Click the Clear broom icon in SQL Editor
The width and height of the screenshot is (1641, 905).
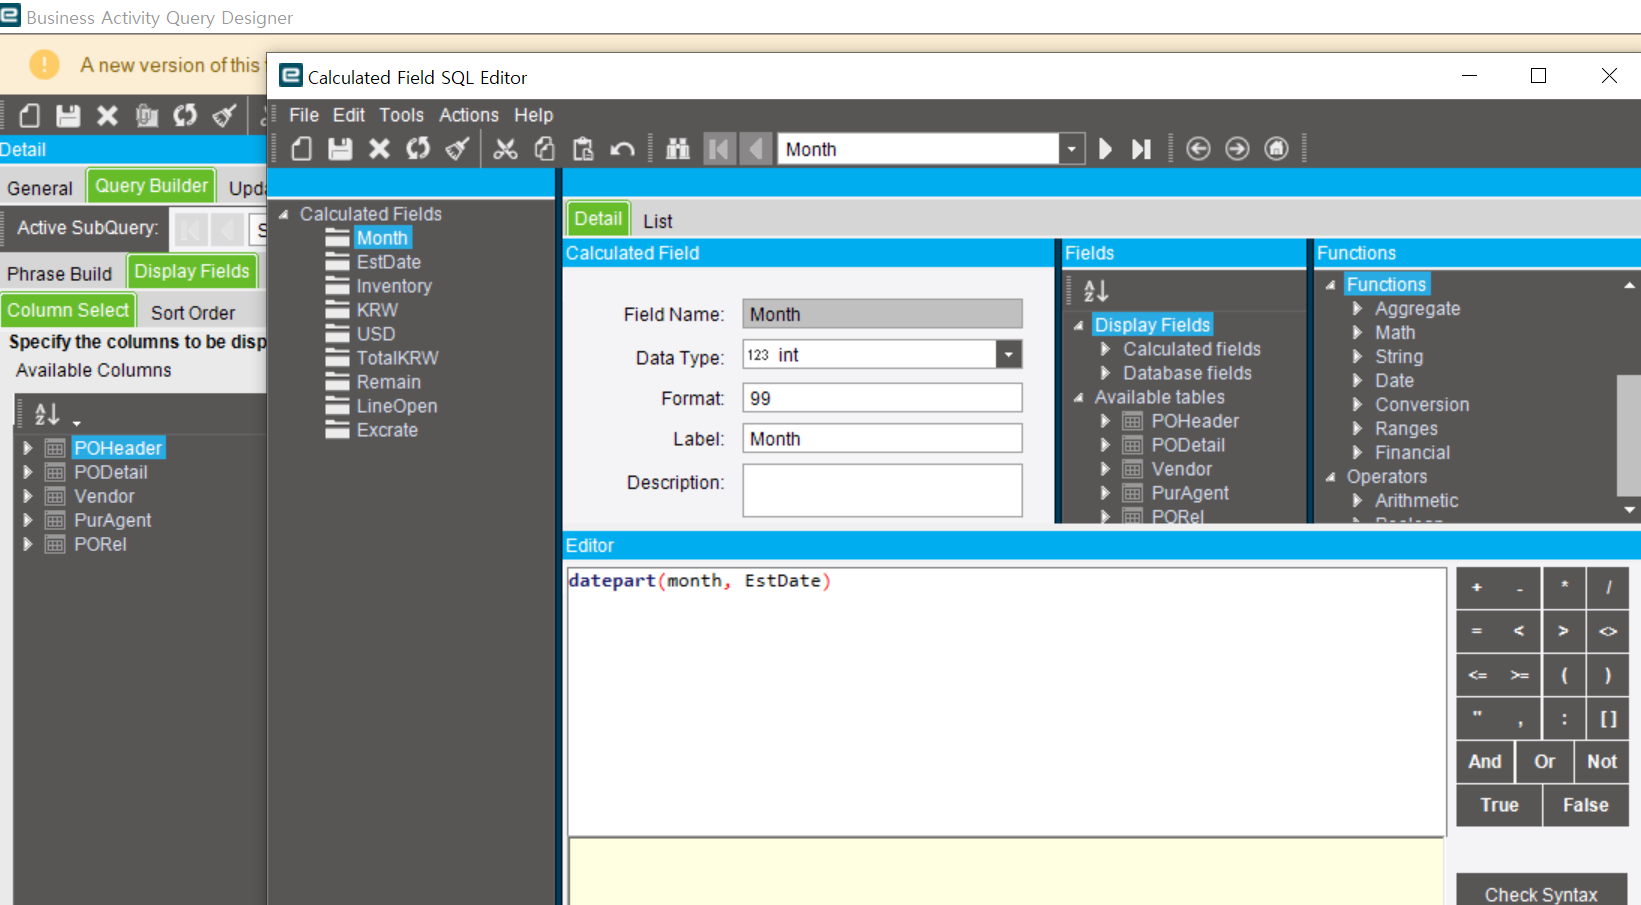[457, 149]
